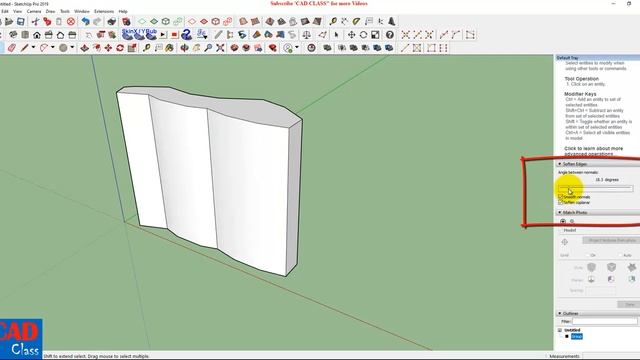This screenshot has width=640, height=360.
Task: Open the user account icon dropdown arrow
Action: [297, 48]
